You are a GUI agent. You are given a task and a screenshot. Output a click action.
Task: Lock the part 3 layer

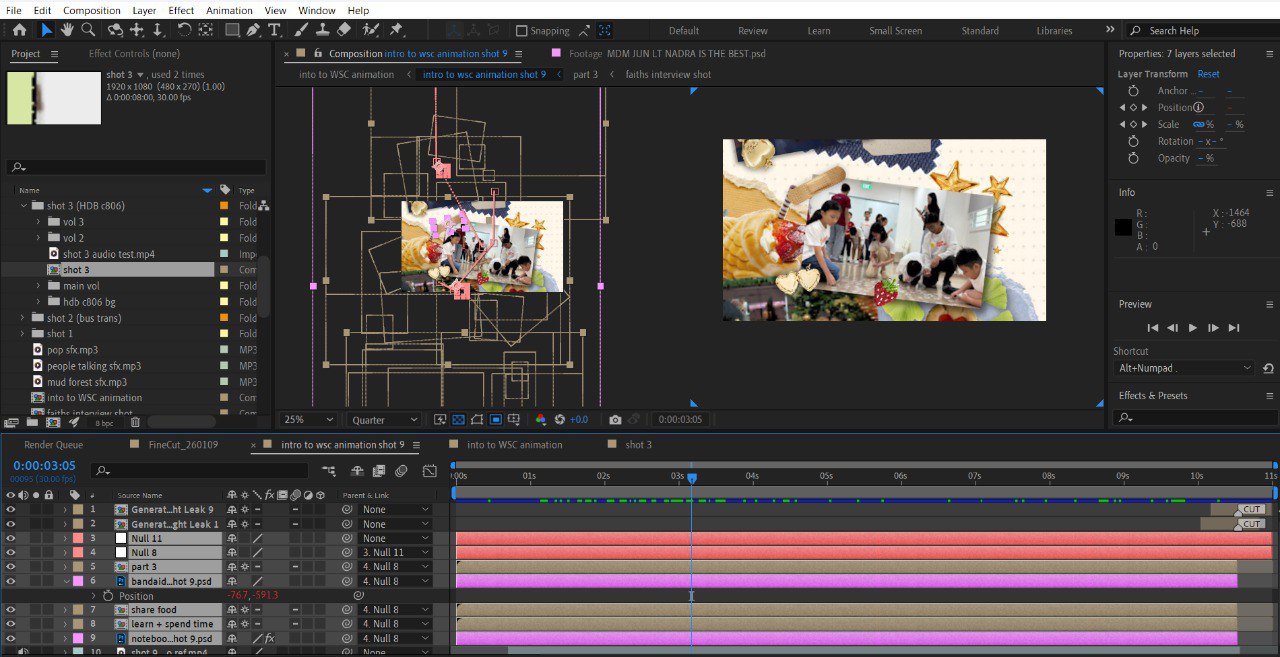point(48,566)
